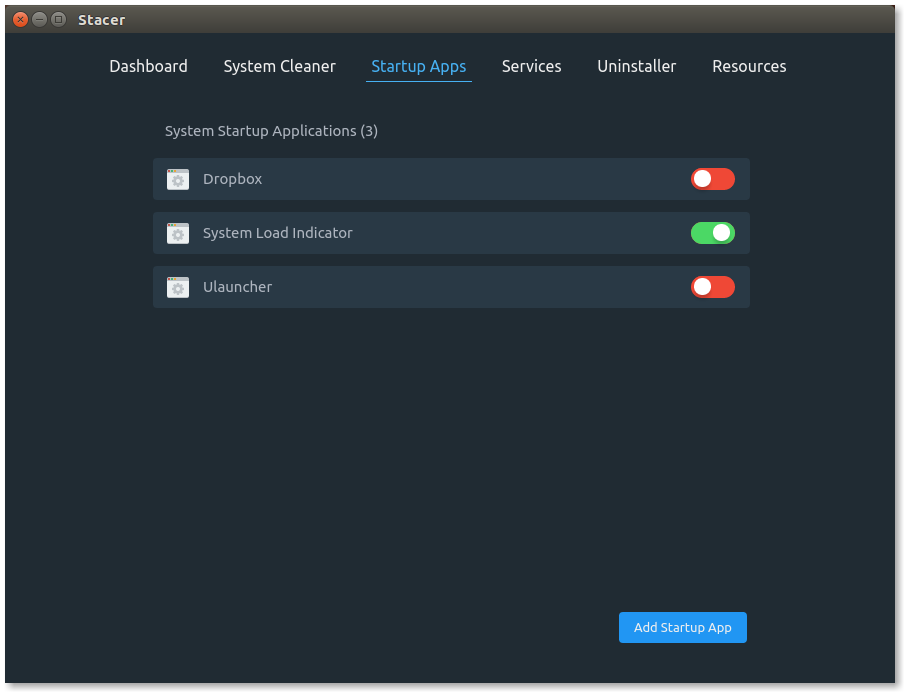Close the Stacer window

[20, 20]
